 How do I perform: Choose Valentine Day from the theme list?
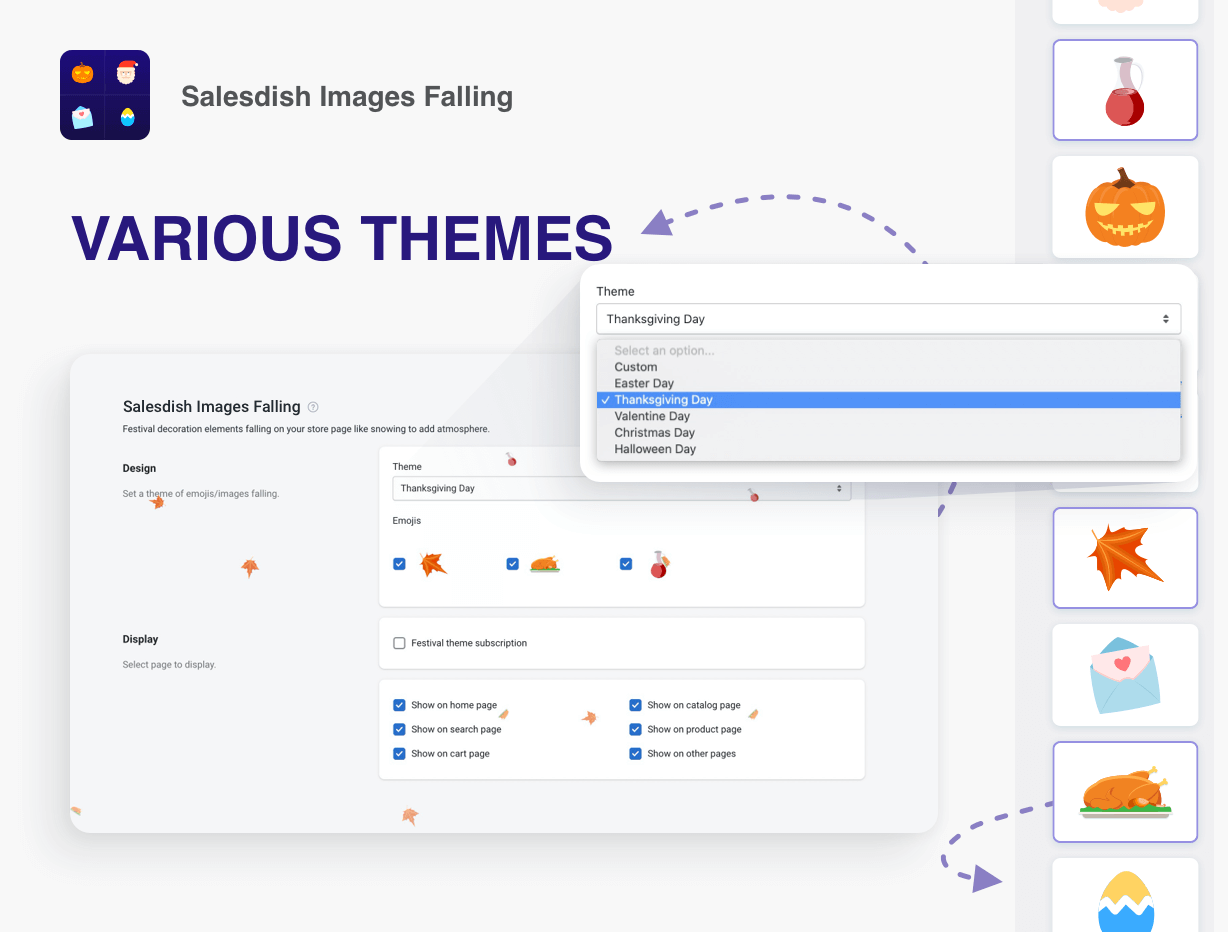[888, 416]
